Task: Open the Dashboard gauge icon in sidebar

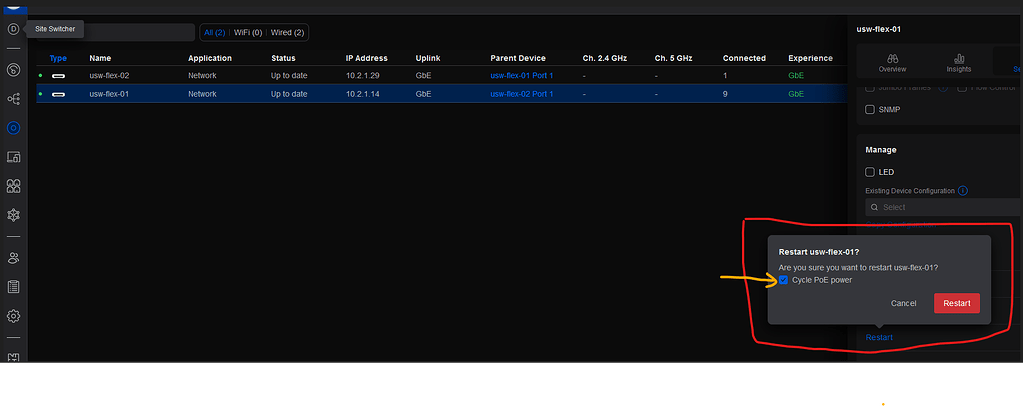Action: point(13,70)
